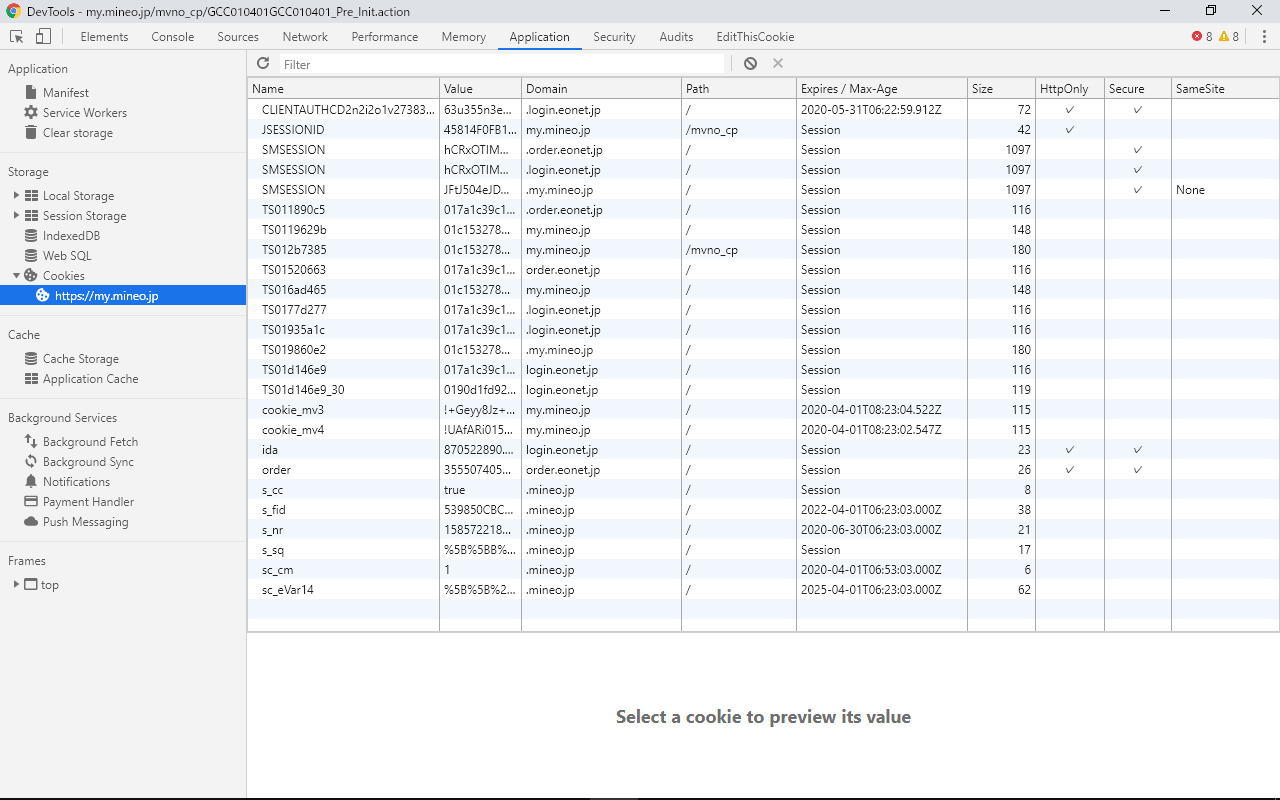1280x800 pixels.
Task: Toggle the device toolbar icon
Action: pyautogui.click(x=43, y=37)
